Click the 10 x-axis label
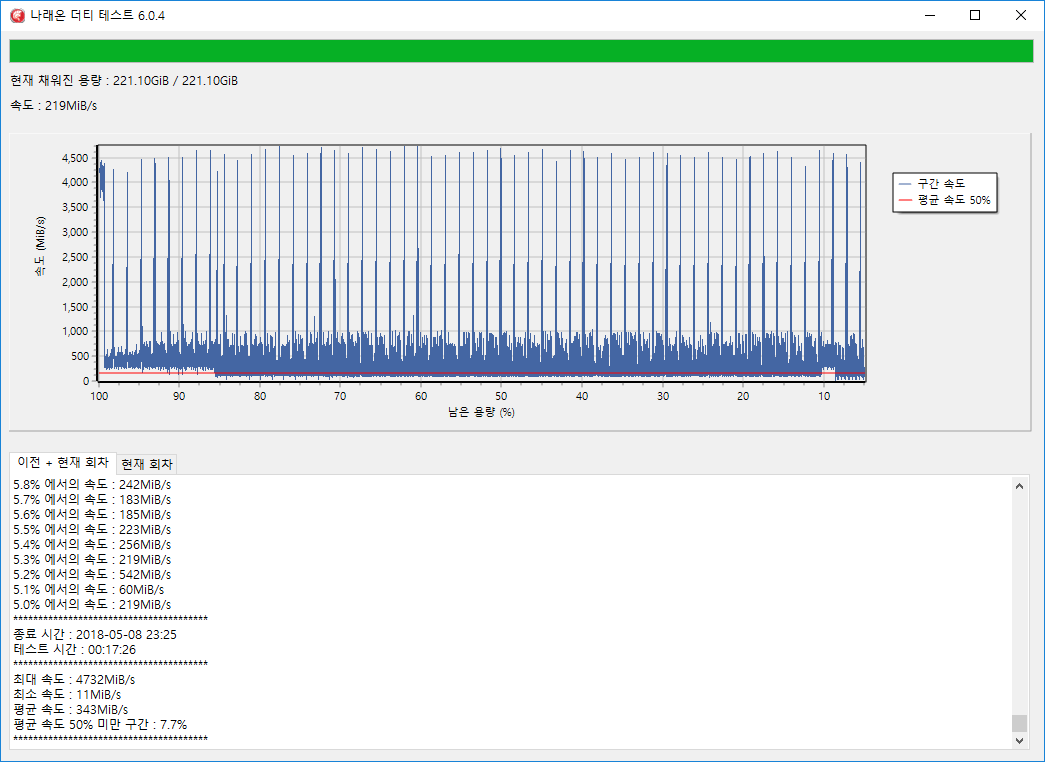Viewport: 1045px width, 762px height. point(824,396)
